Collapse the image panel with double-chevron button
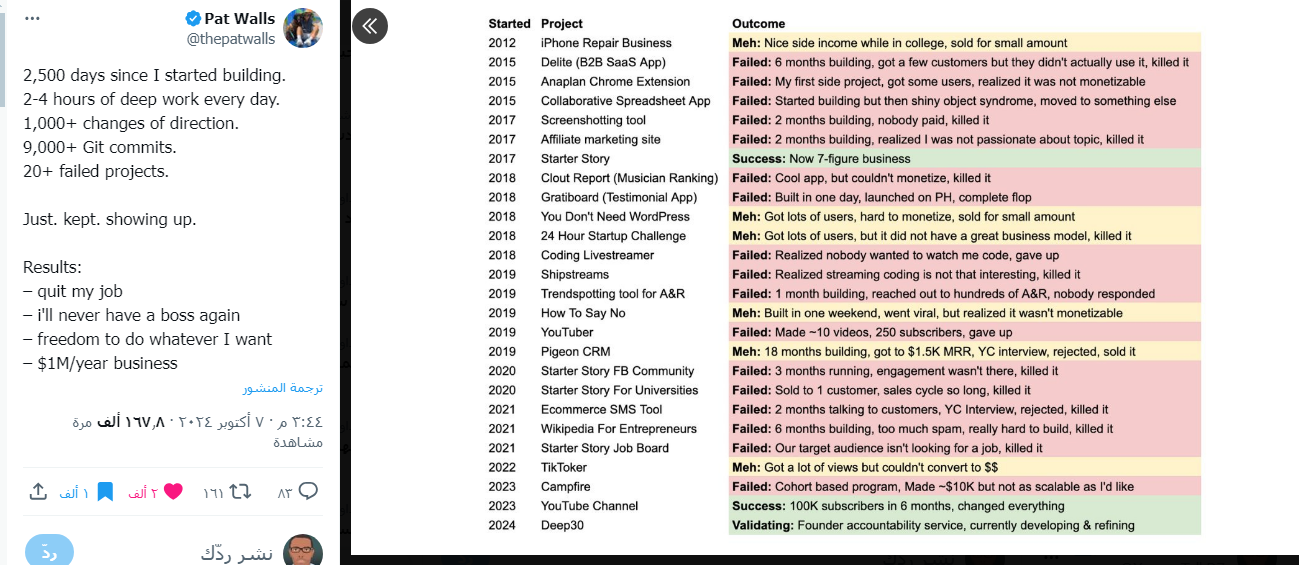The image size is (1299, 565). pos(370,26)
